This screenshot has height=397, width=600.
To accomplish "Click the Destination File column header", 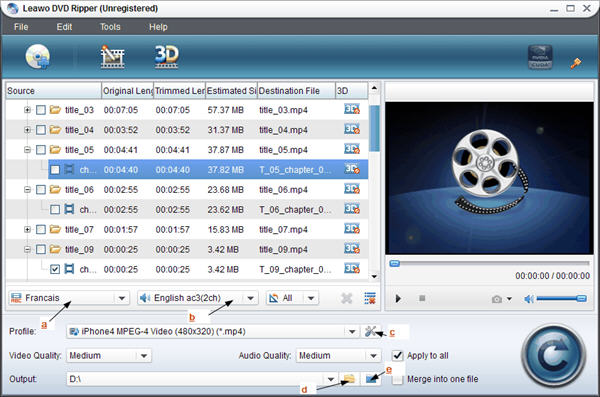I will (x=296, y=91).
